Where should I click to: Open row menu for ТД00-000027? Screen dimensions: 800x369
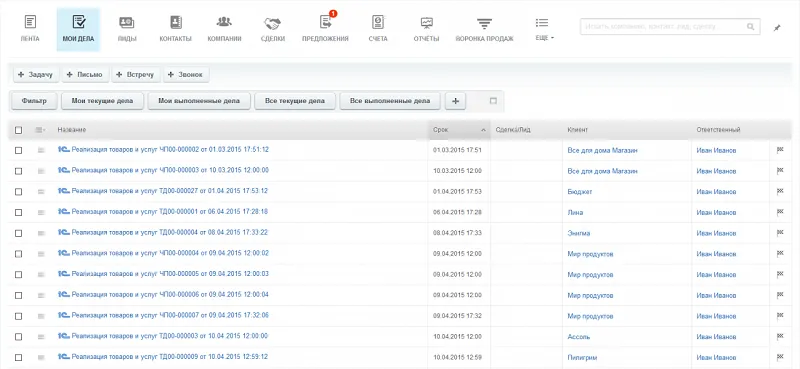(x=41, y=192)
